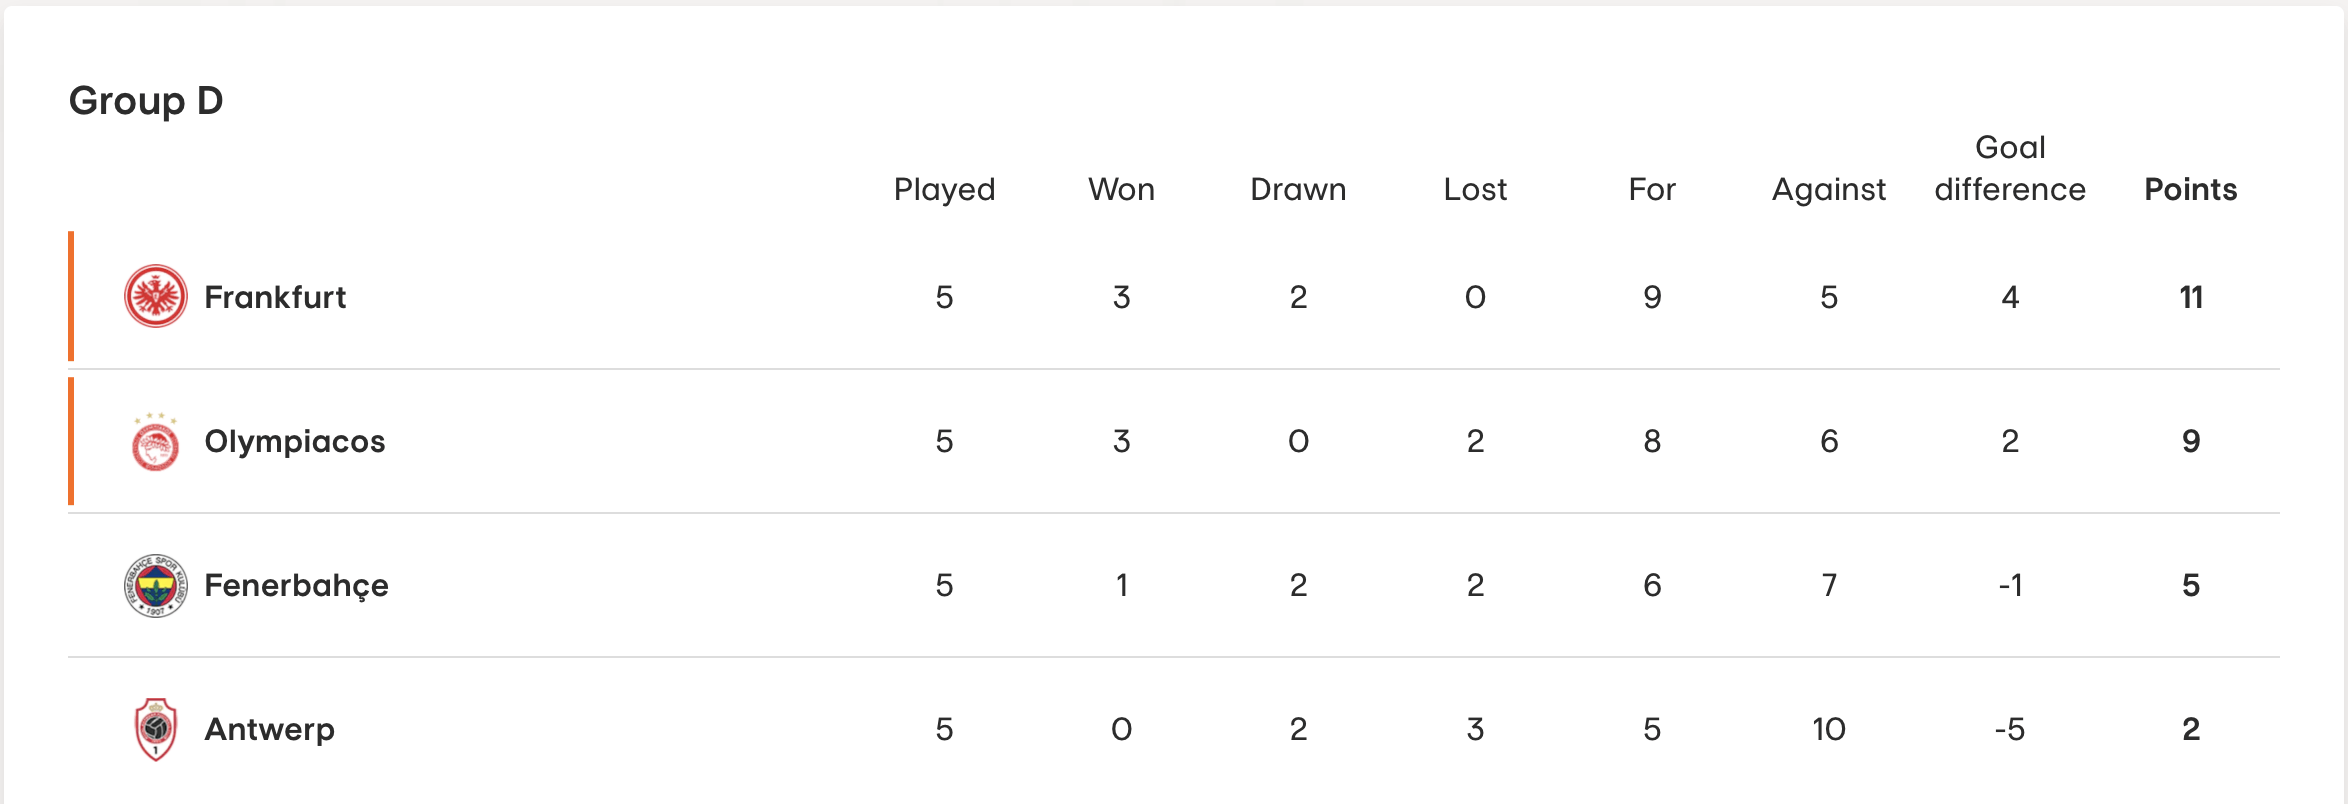Click the Against column header

coord(1829,189)
